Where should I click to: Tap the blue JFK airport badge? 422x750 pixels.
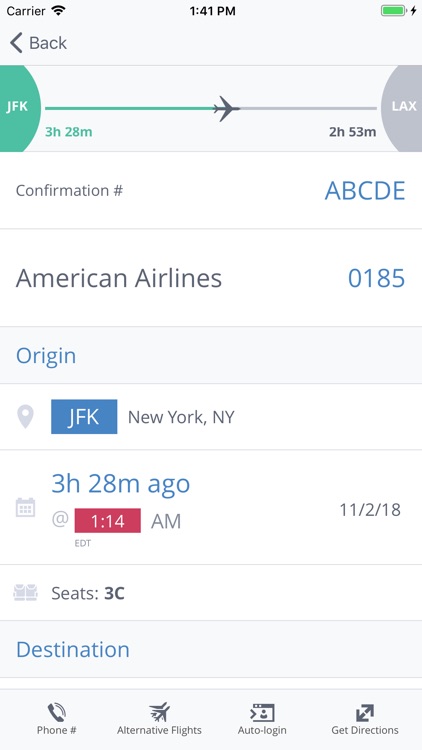(84, 417)
